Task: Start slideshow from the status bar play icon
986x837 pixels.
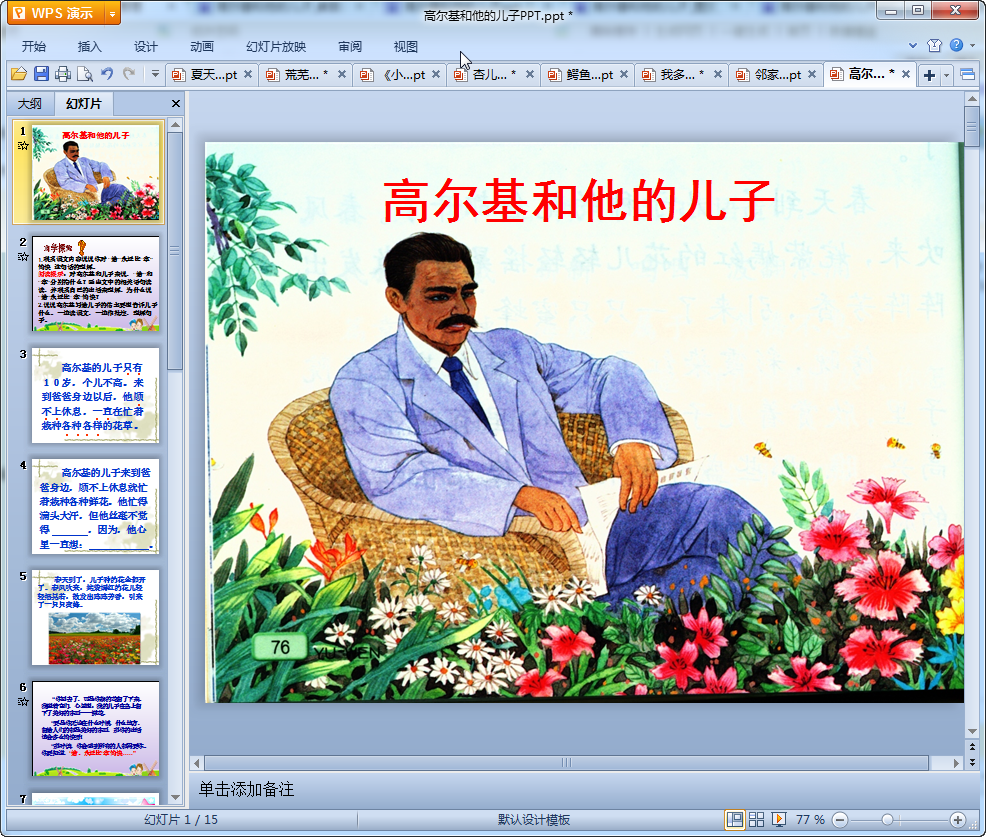Action: 778,819
